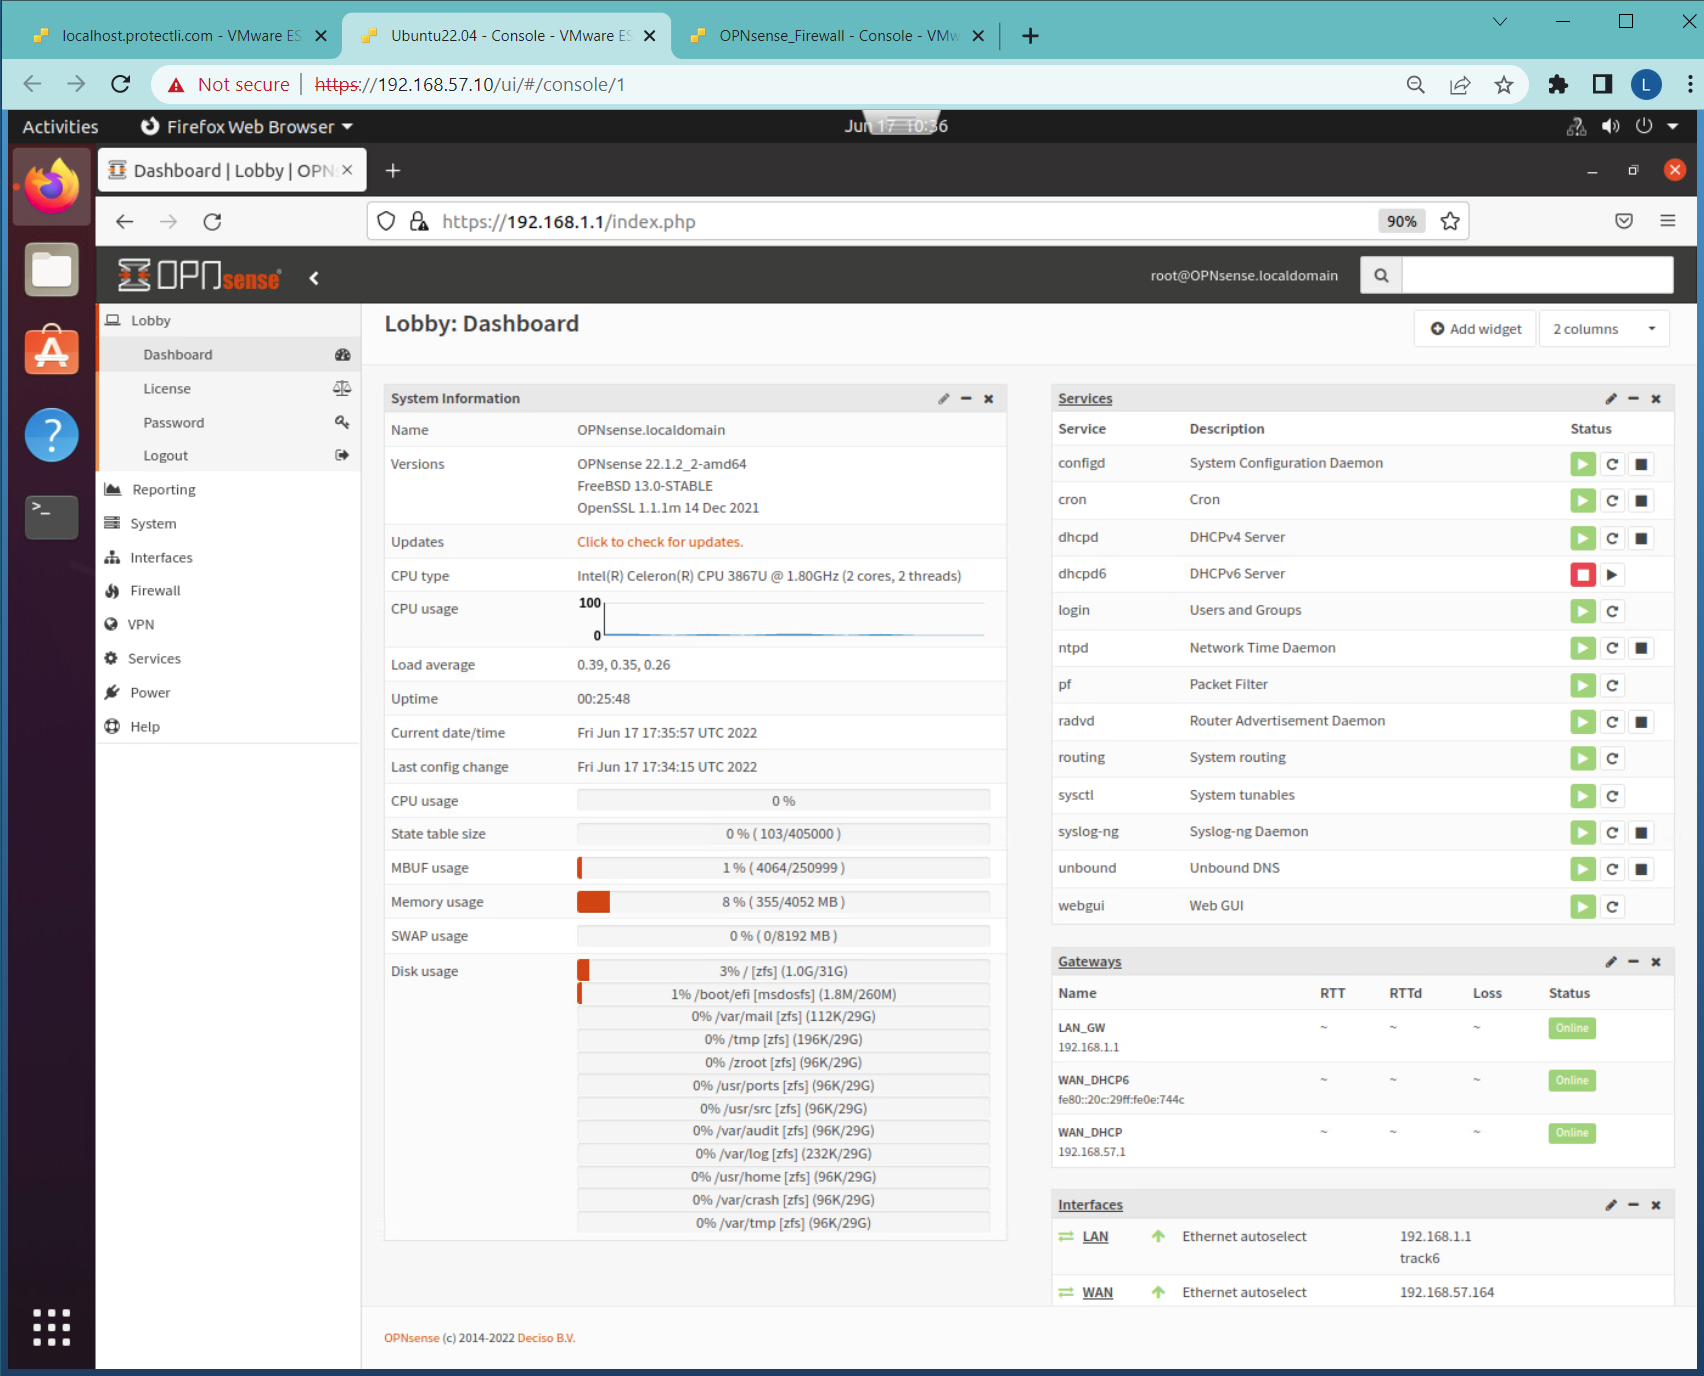Edit the Services widget with pencil icon
This screenshot has width=1704, height=1376.
click(1610, 398)
